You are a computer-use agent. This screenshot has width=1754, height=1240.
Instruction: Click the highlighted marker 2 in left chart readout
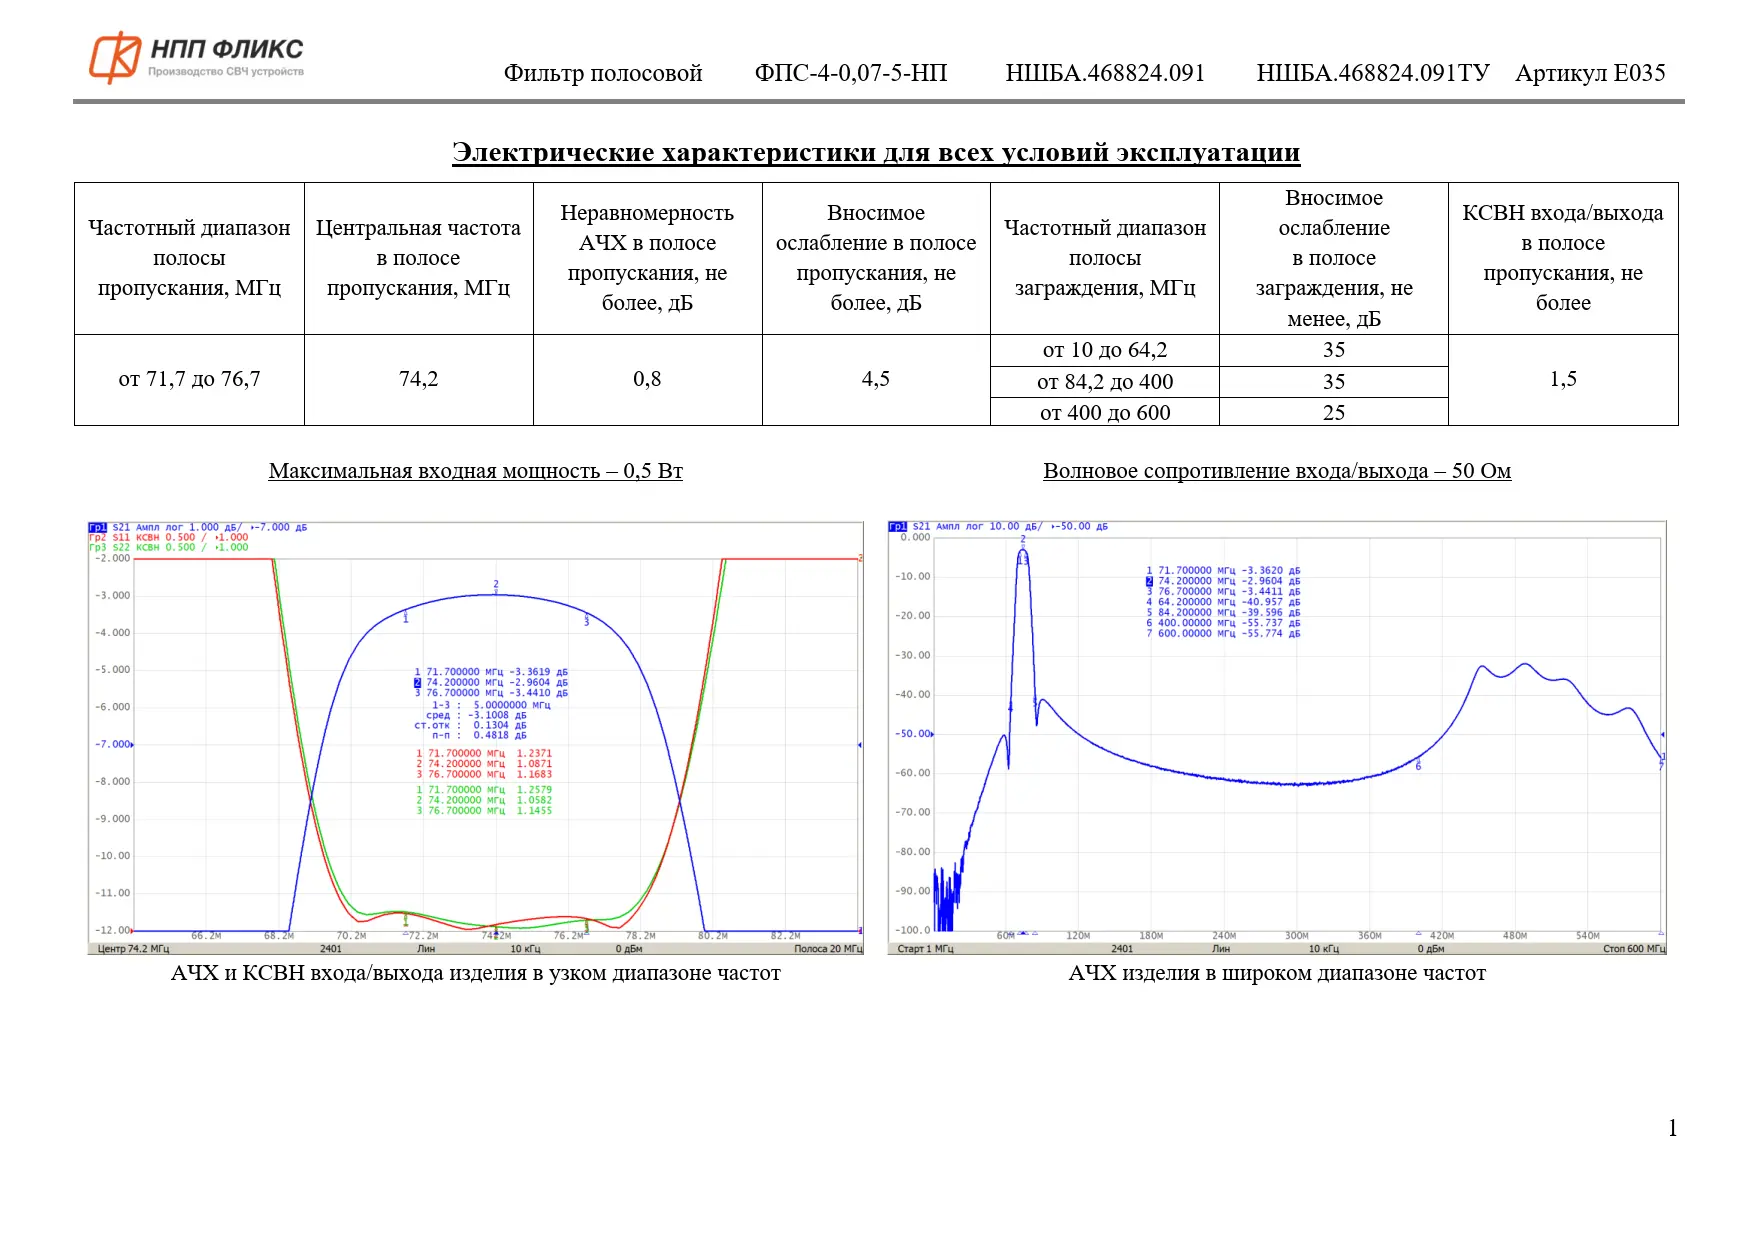[x=417, y=683]
